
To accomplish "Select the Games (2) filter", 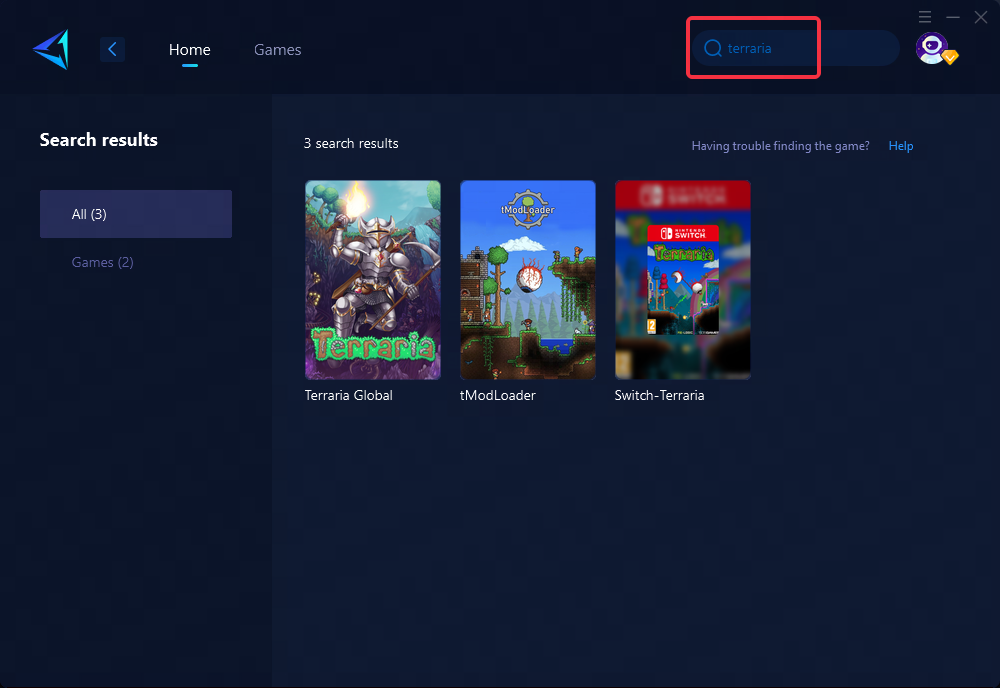I will (x=102, y=262).
